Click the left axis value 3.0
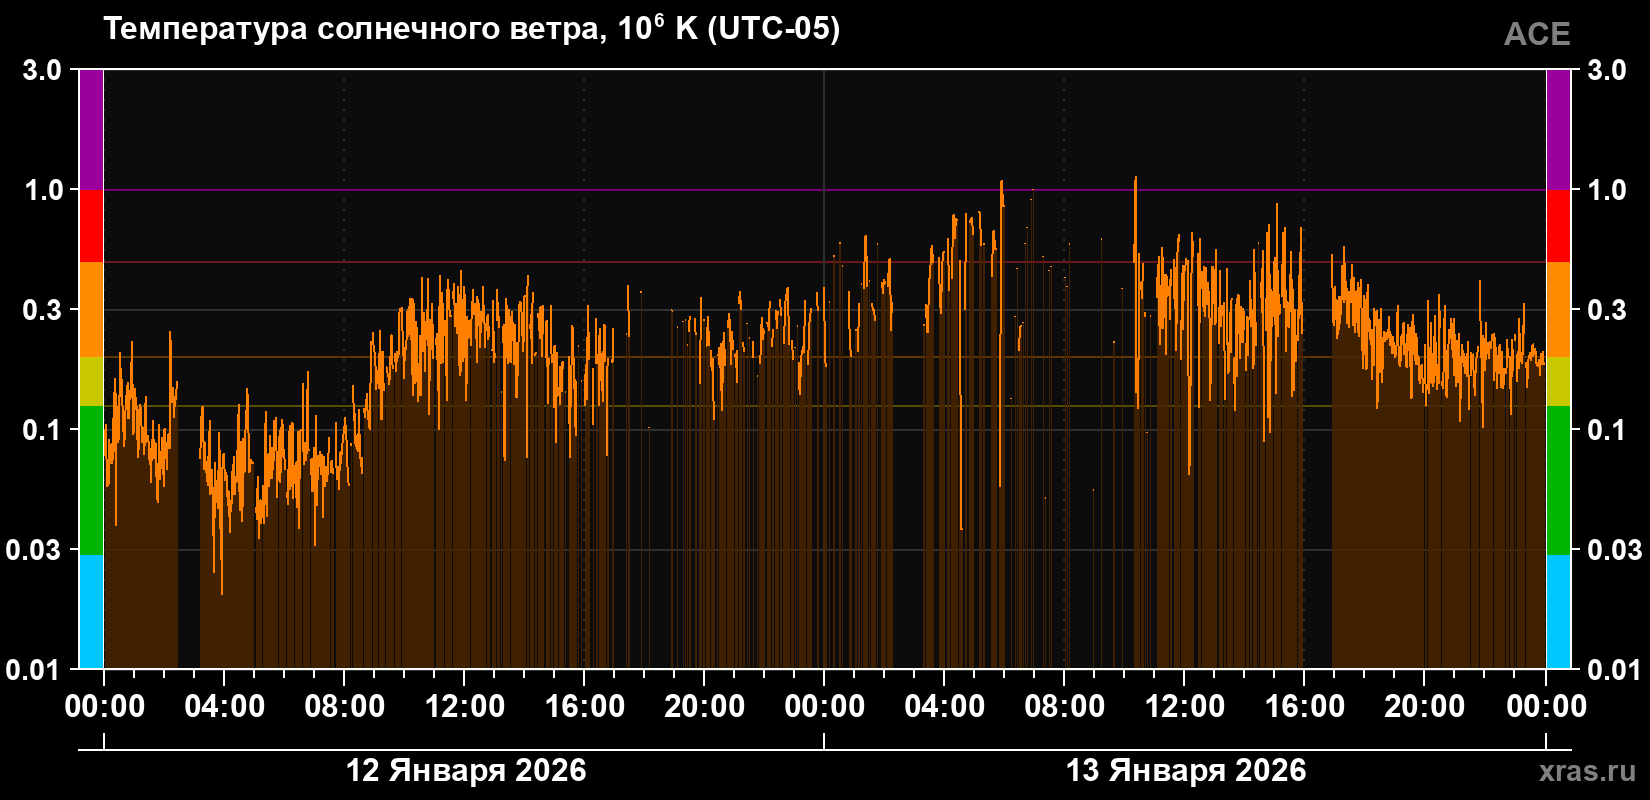Screen dimensions: 1650x800 (42, 70)
